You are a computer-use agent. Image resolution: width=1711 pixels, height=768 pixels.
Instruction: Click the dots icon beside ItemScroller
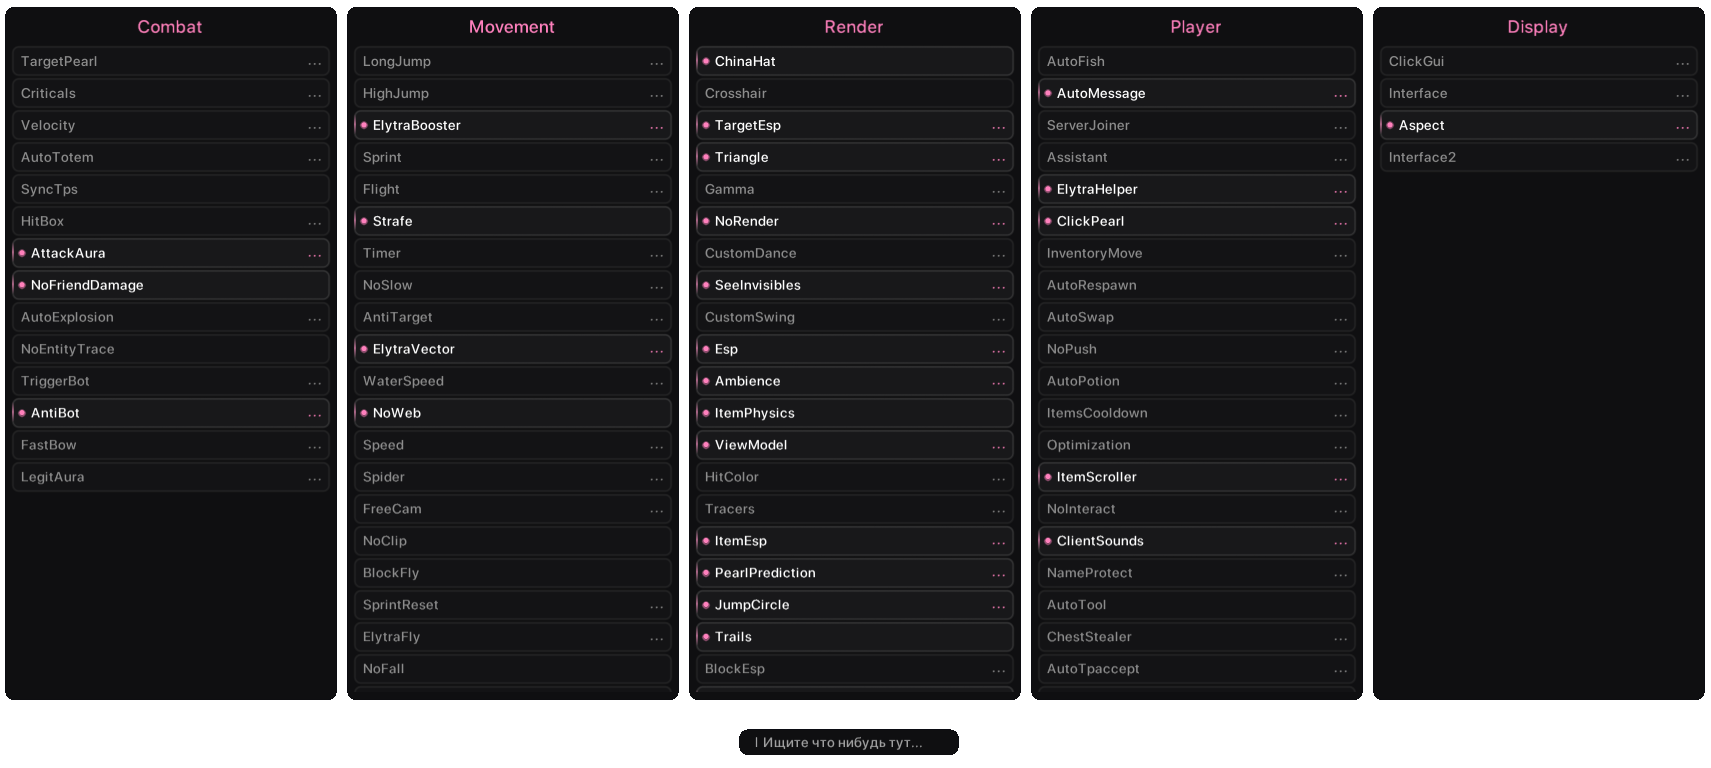tap(1341, 478)
